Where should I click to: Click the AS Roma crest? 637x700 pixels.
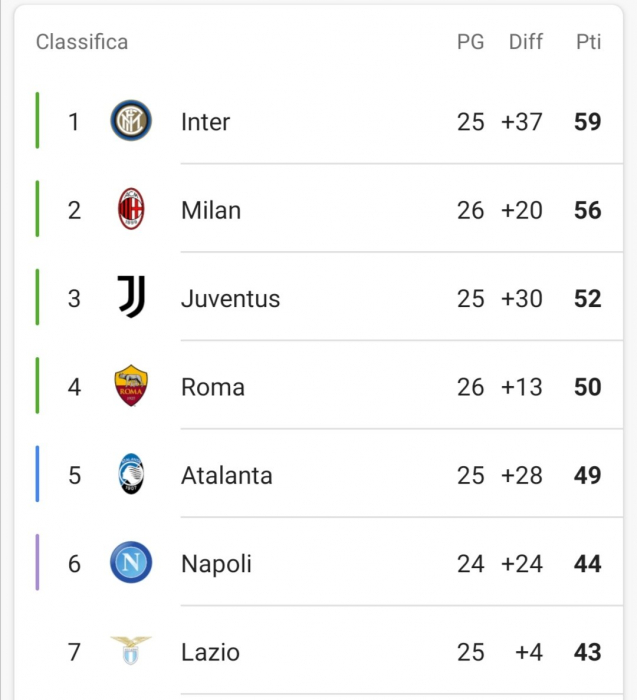(131, 385)
